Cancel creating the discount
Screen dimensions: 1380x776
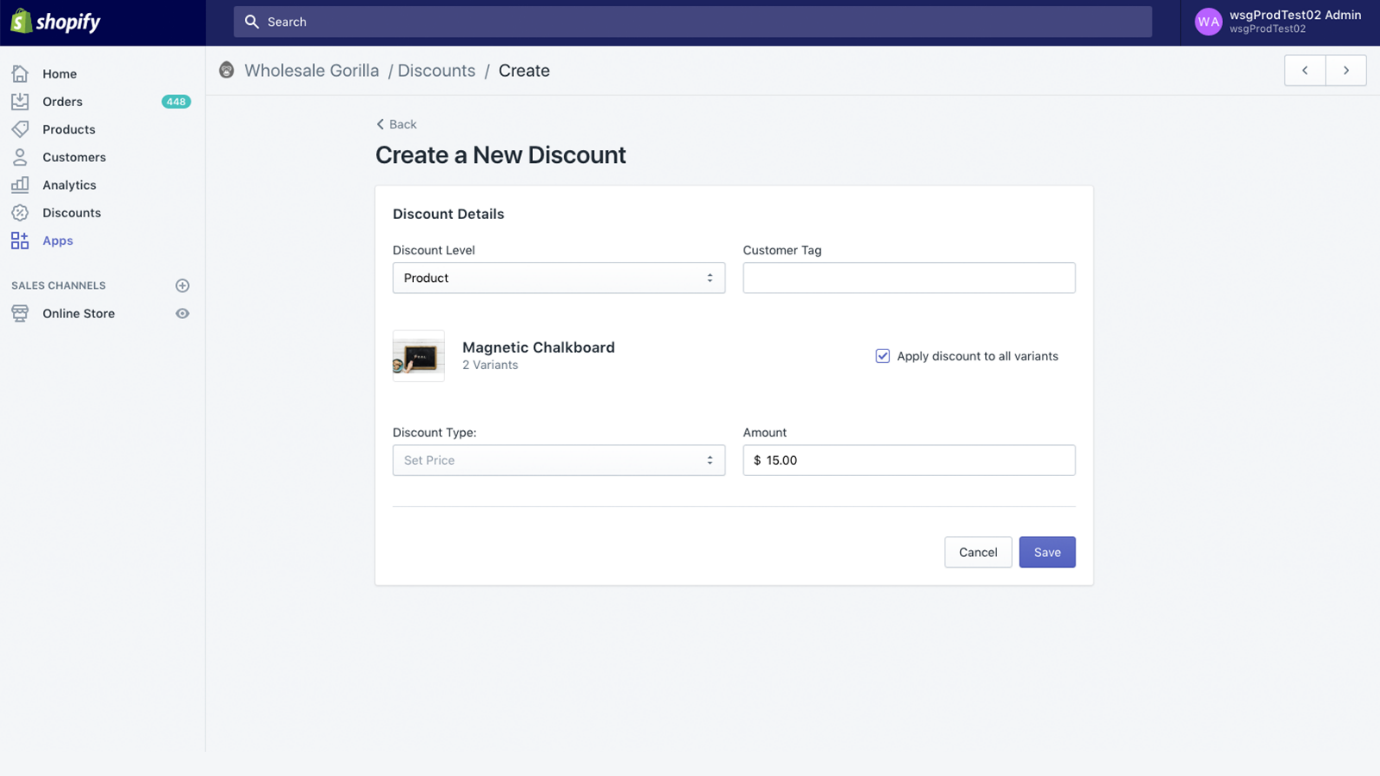[977, 552]
